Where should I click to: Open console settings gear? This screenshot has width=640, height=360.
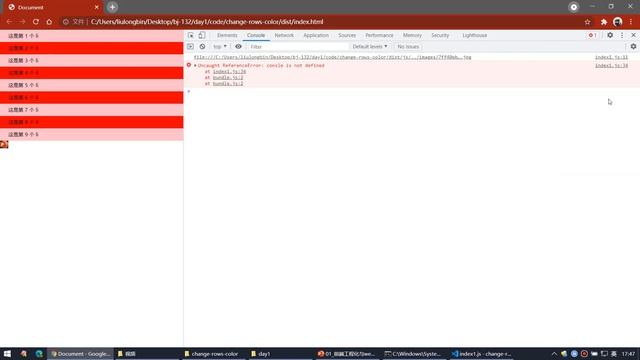point(633,47)
